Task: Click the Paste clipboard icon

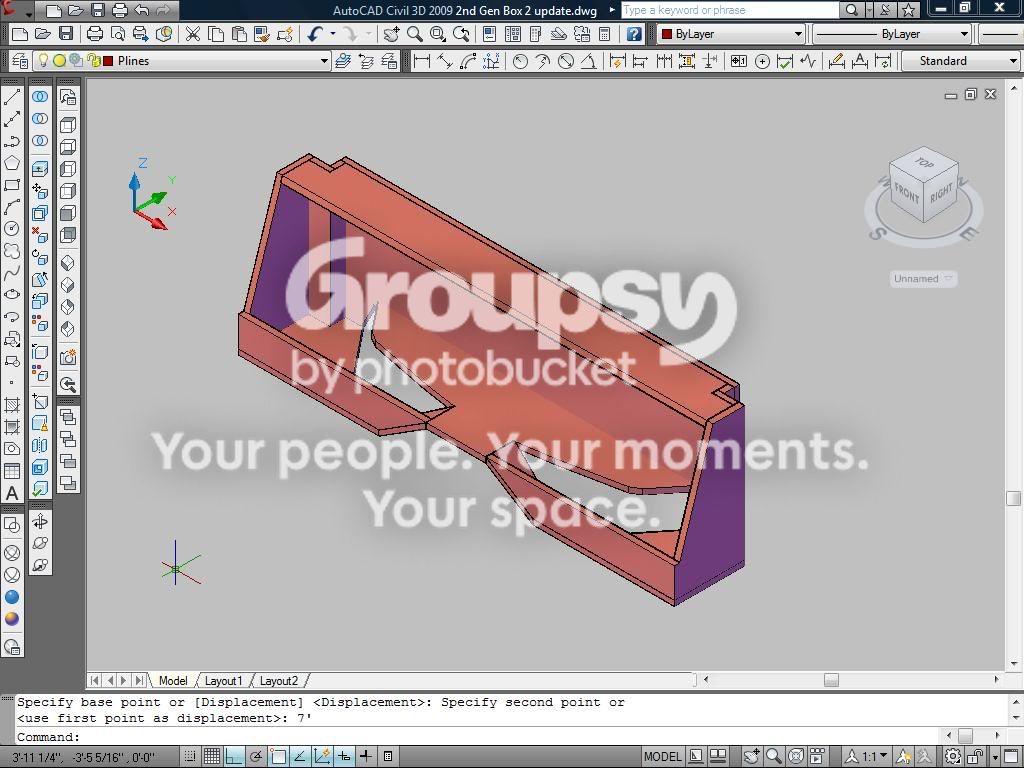Action: coord(239,34)
